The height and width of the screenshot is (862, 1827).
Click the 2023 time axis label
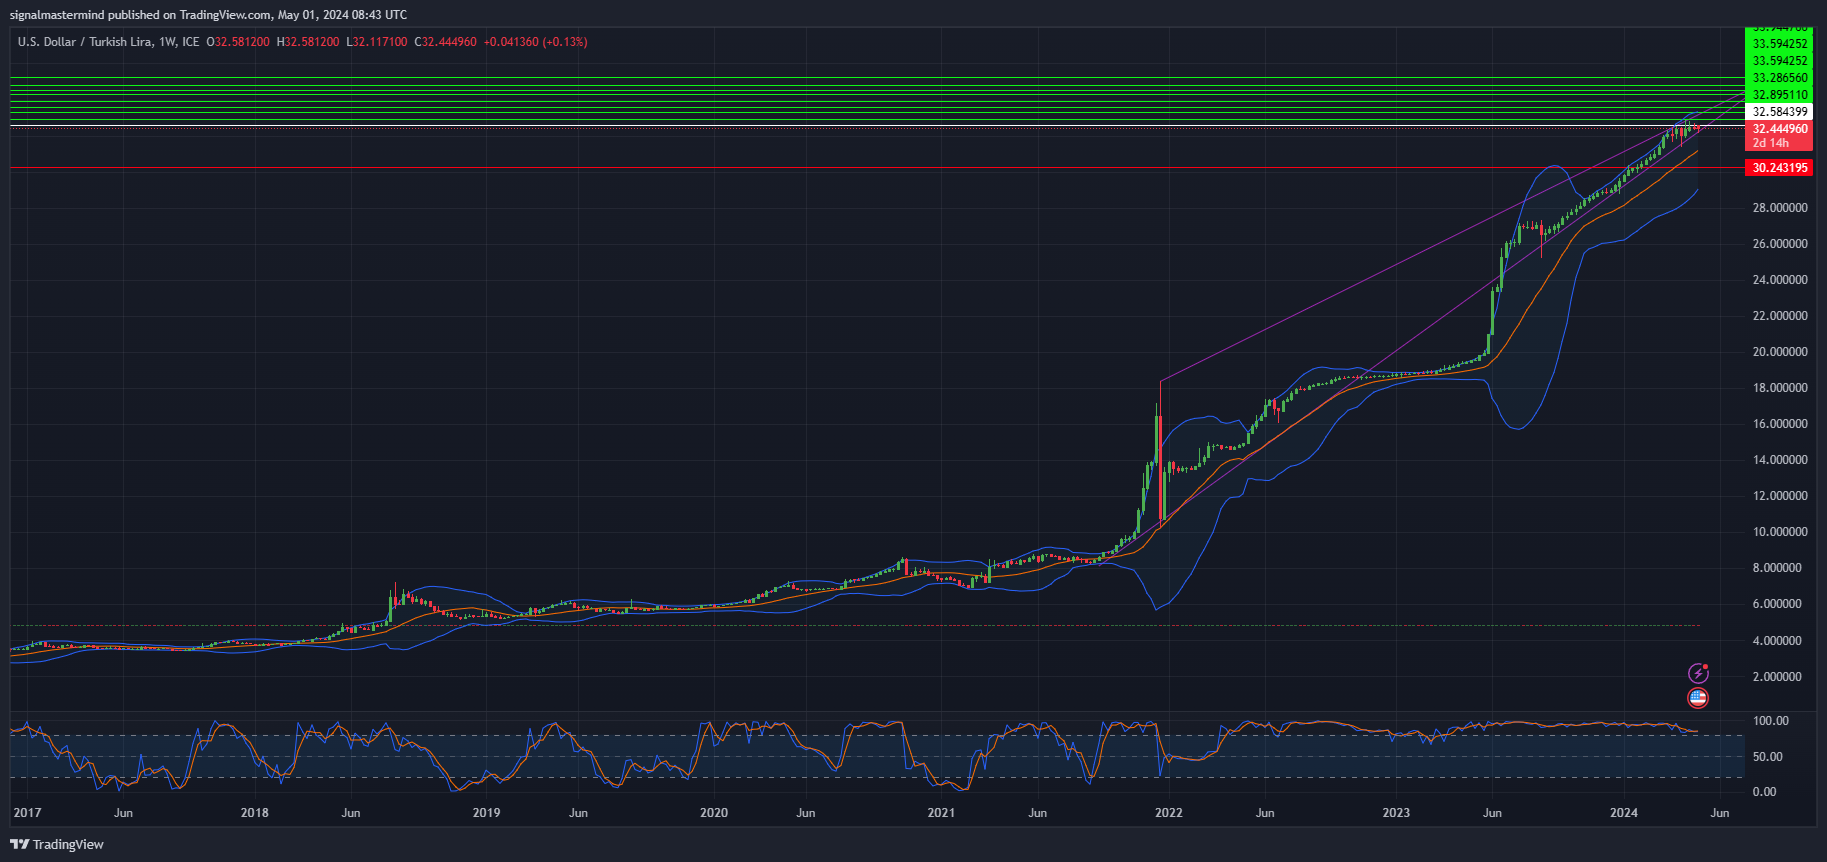[x=1396, y=813]
